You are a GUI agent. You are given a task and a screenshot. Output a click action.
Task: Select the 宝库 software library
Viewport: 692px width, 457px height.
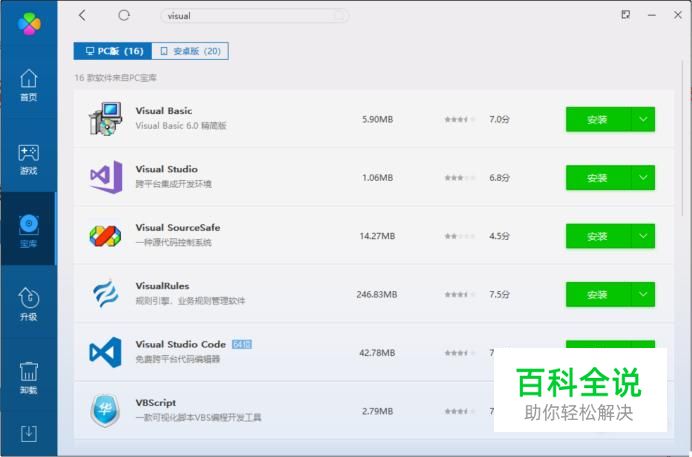click(29, 231)
